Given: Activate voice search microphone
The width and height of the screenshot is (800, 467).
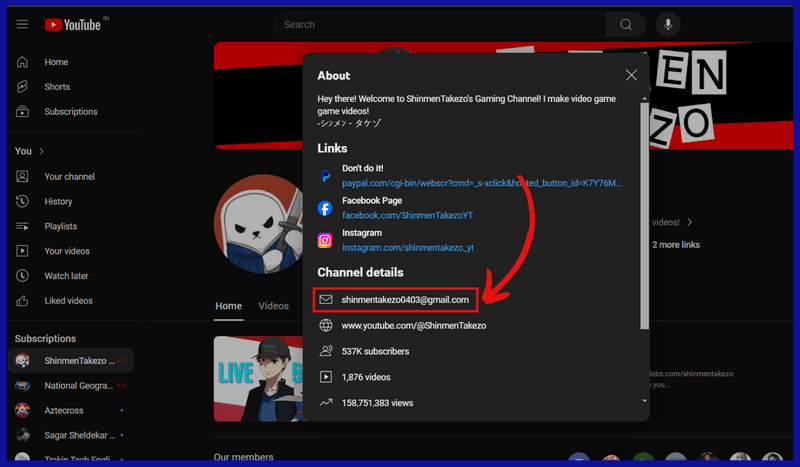Looking at the screenshot, I should [667, 25].
